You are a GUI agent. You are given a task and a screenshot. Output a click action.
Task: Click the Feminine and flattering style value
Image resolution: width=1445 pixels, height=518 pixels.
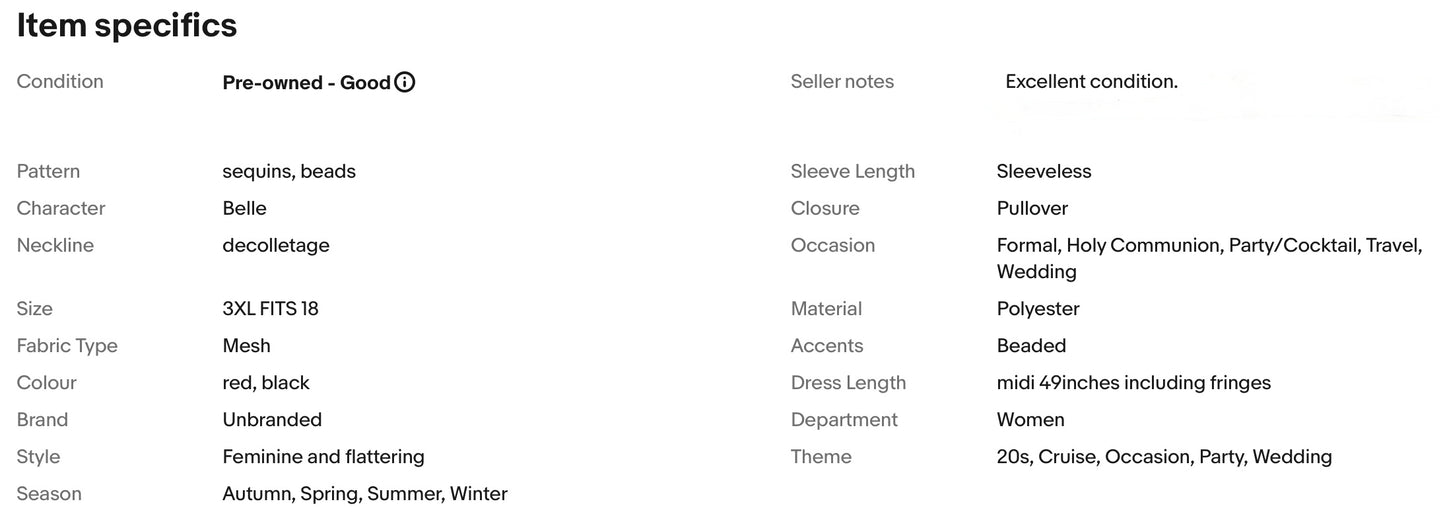coord(323,457)
